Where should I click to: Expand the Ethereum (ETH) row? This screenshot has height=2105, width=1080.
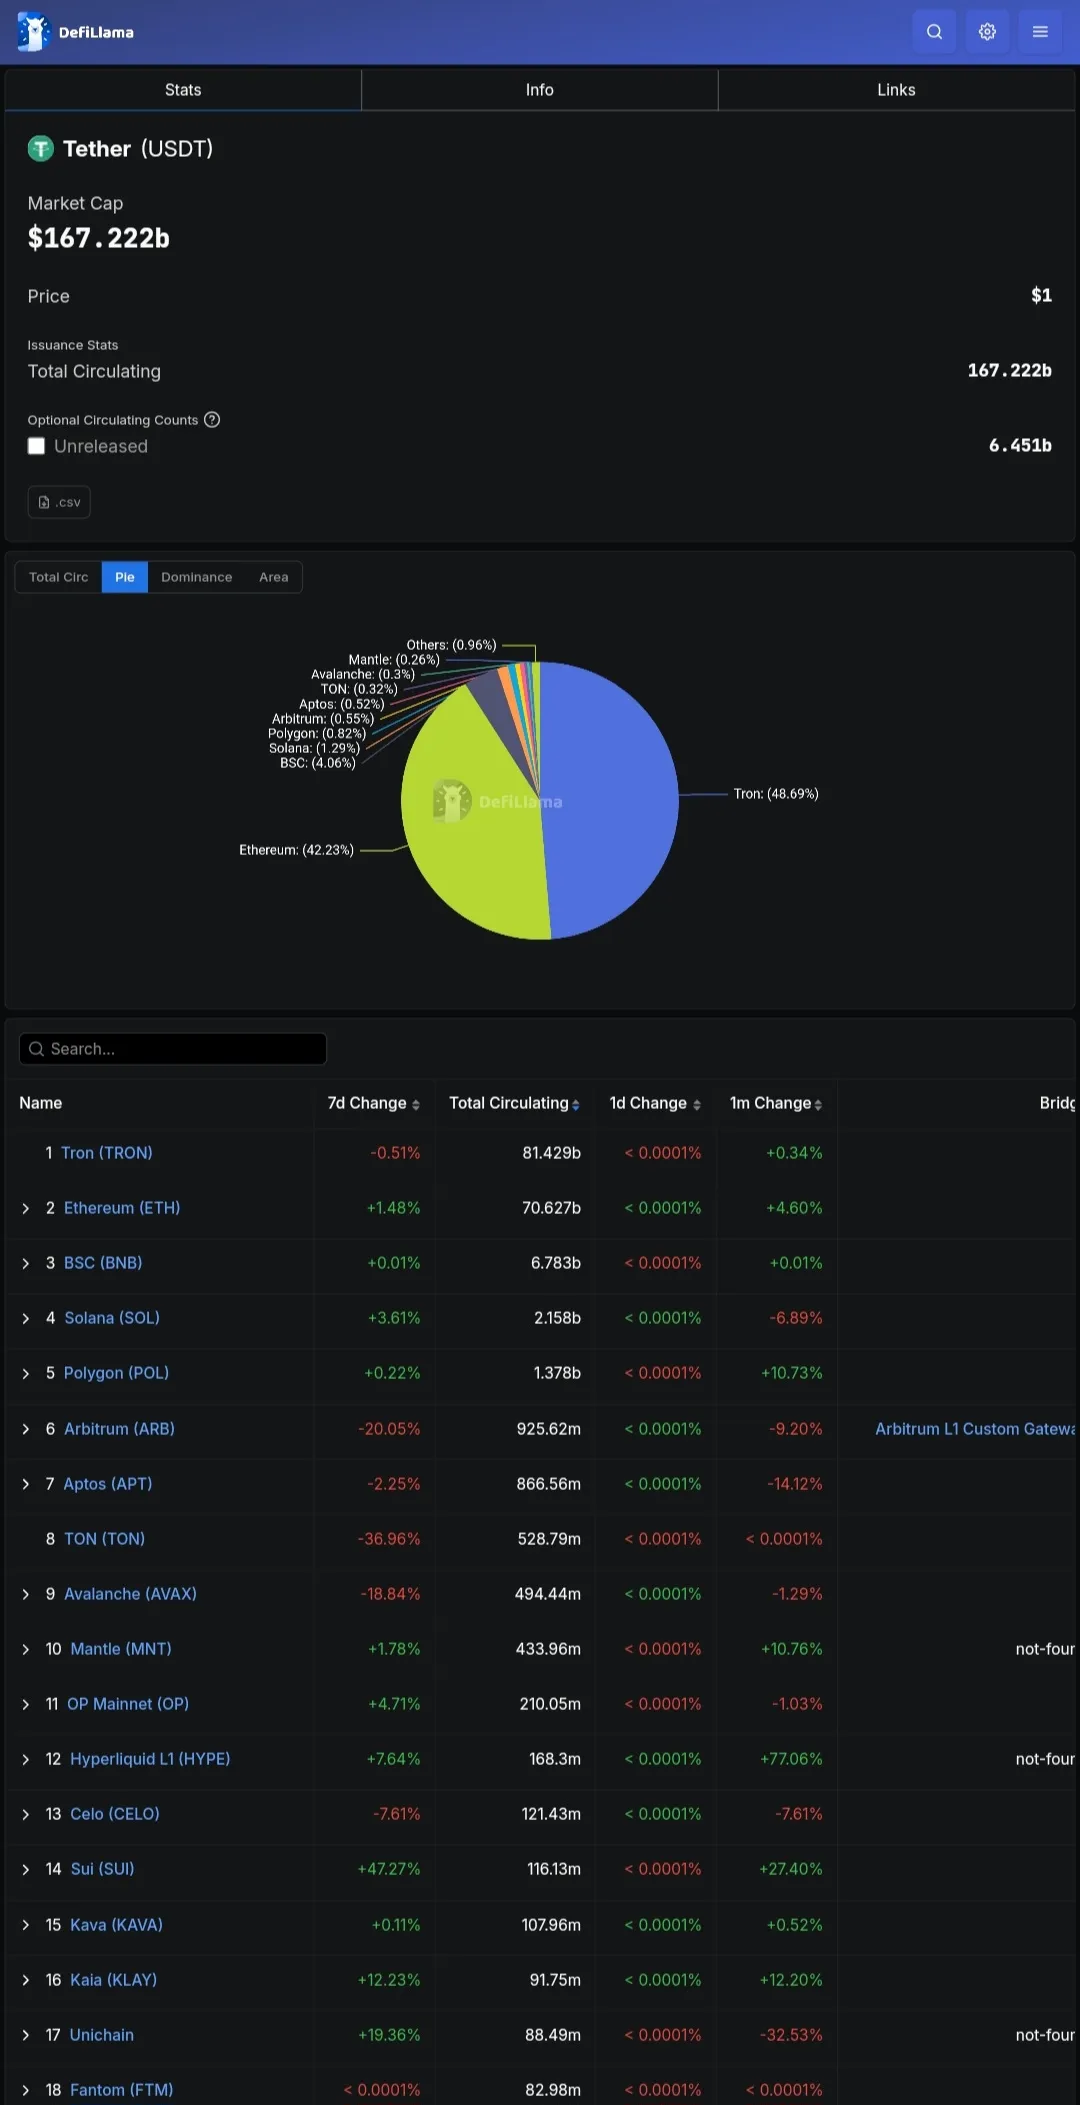(x=26, y=1209)
